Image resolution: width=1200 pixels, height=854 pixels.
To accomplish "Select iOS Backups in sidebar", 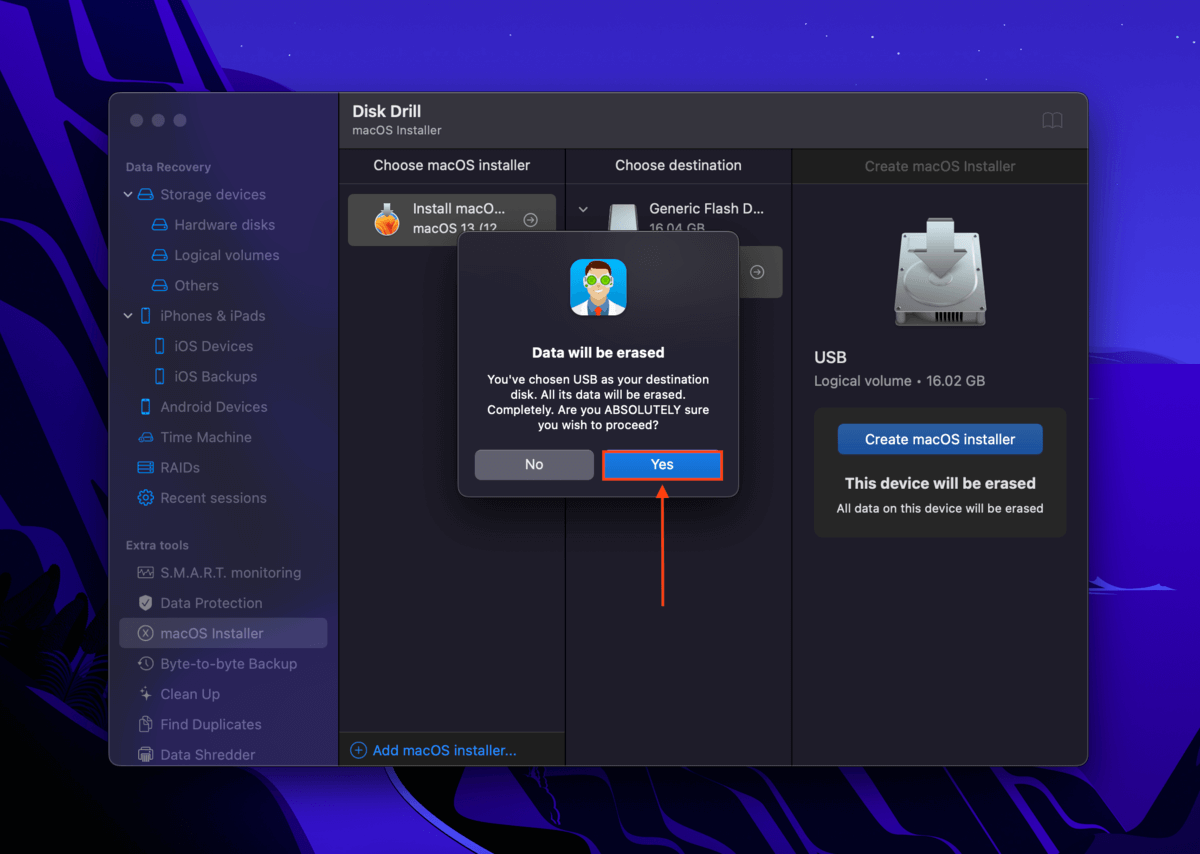I will 214,376.
